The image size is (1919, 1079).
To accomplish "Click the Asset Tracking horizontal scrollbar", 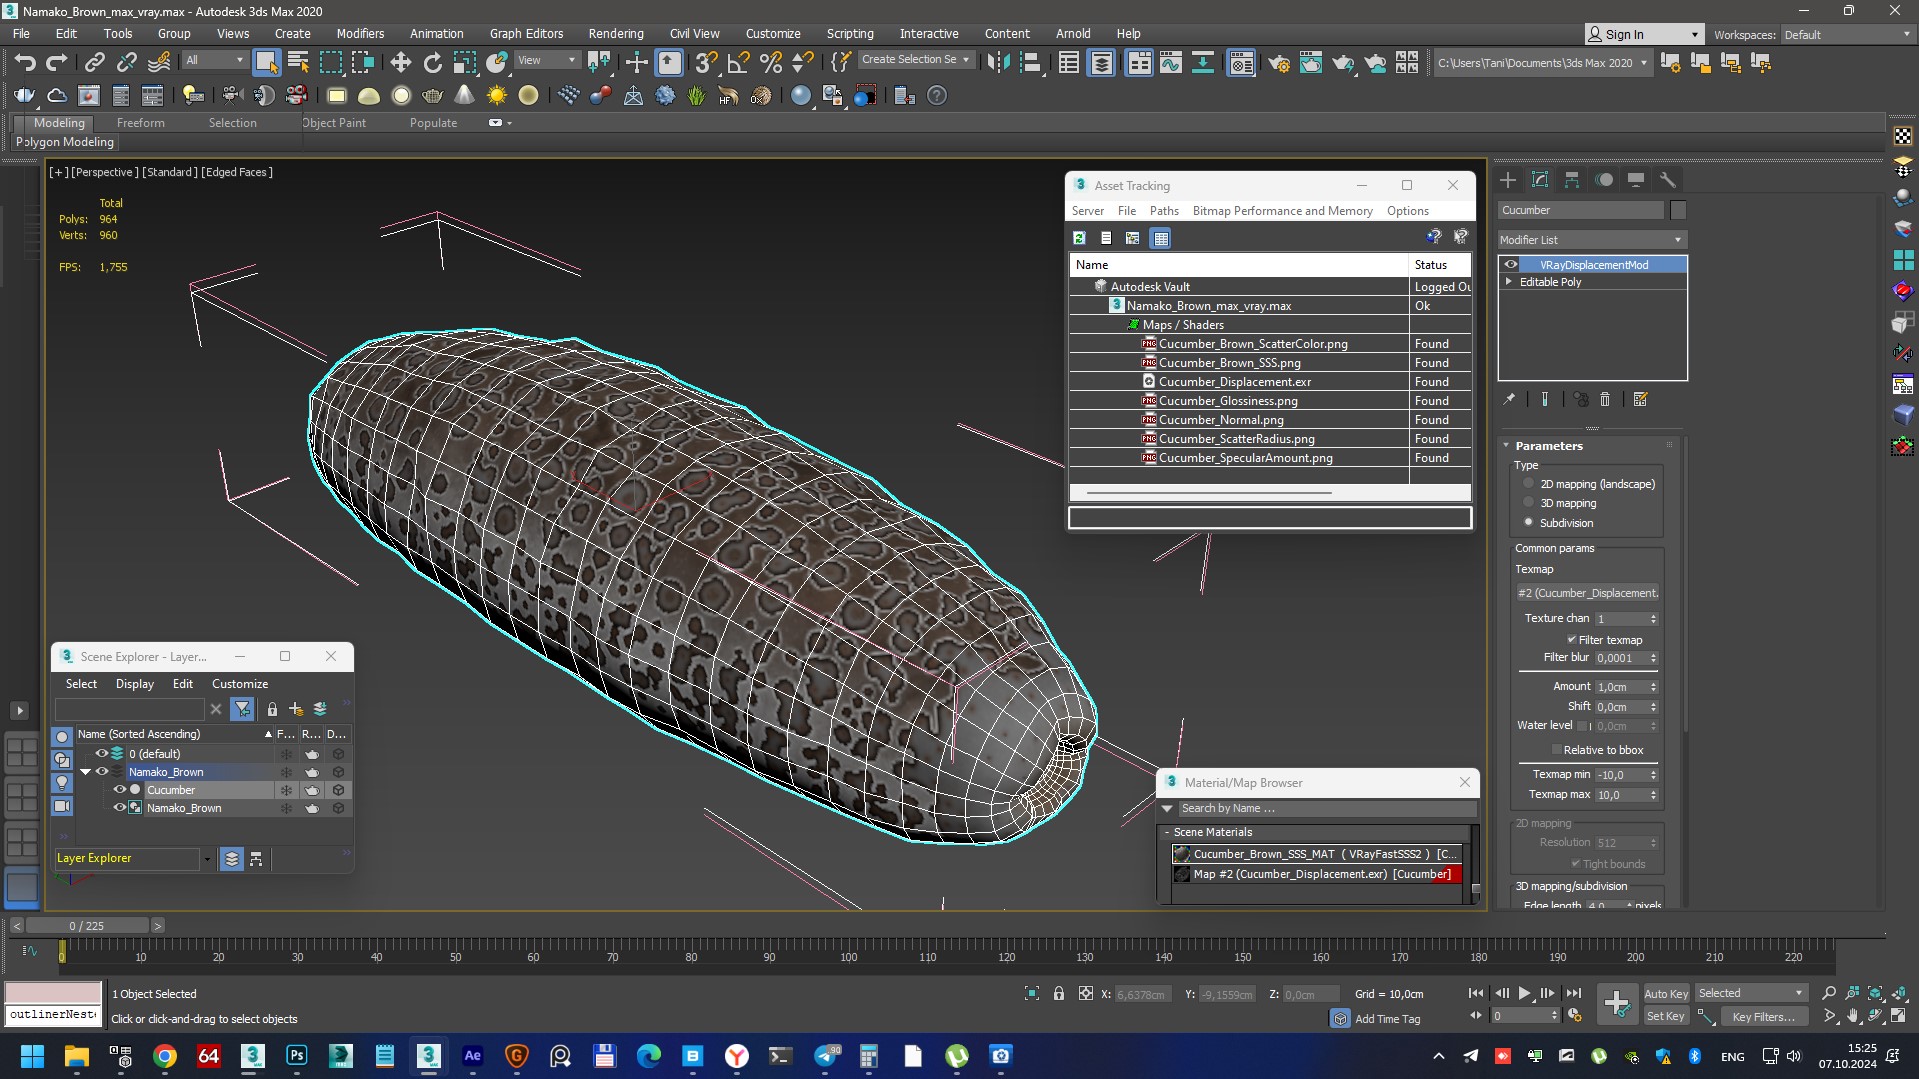I will pos(1208,493).
